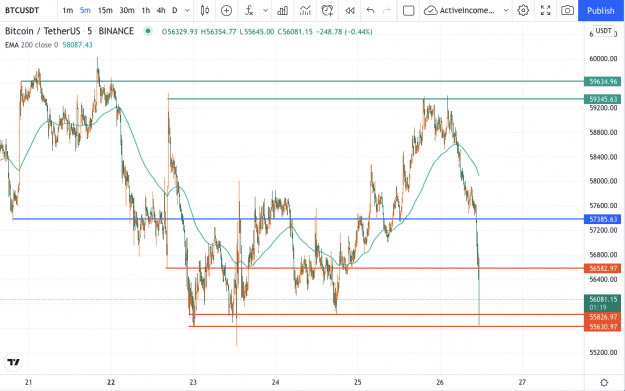The image size is (625, 391).
Task: Click the 55826.97 red price label
Action: click(602, 317)
